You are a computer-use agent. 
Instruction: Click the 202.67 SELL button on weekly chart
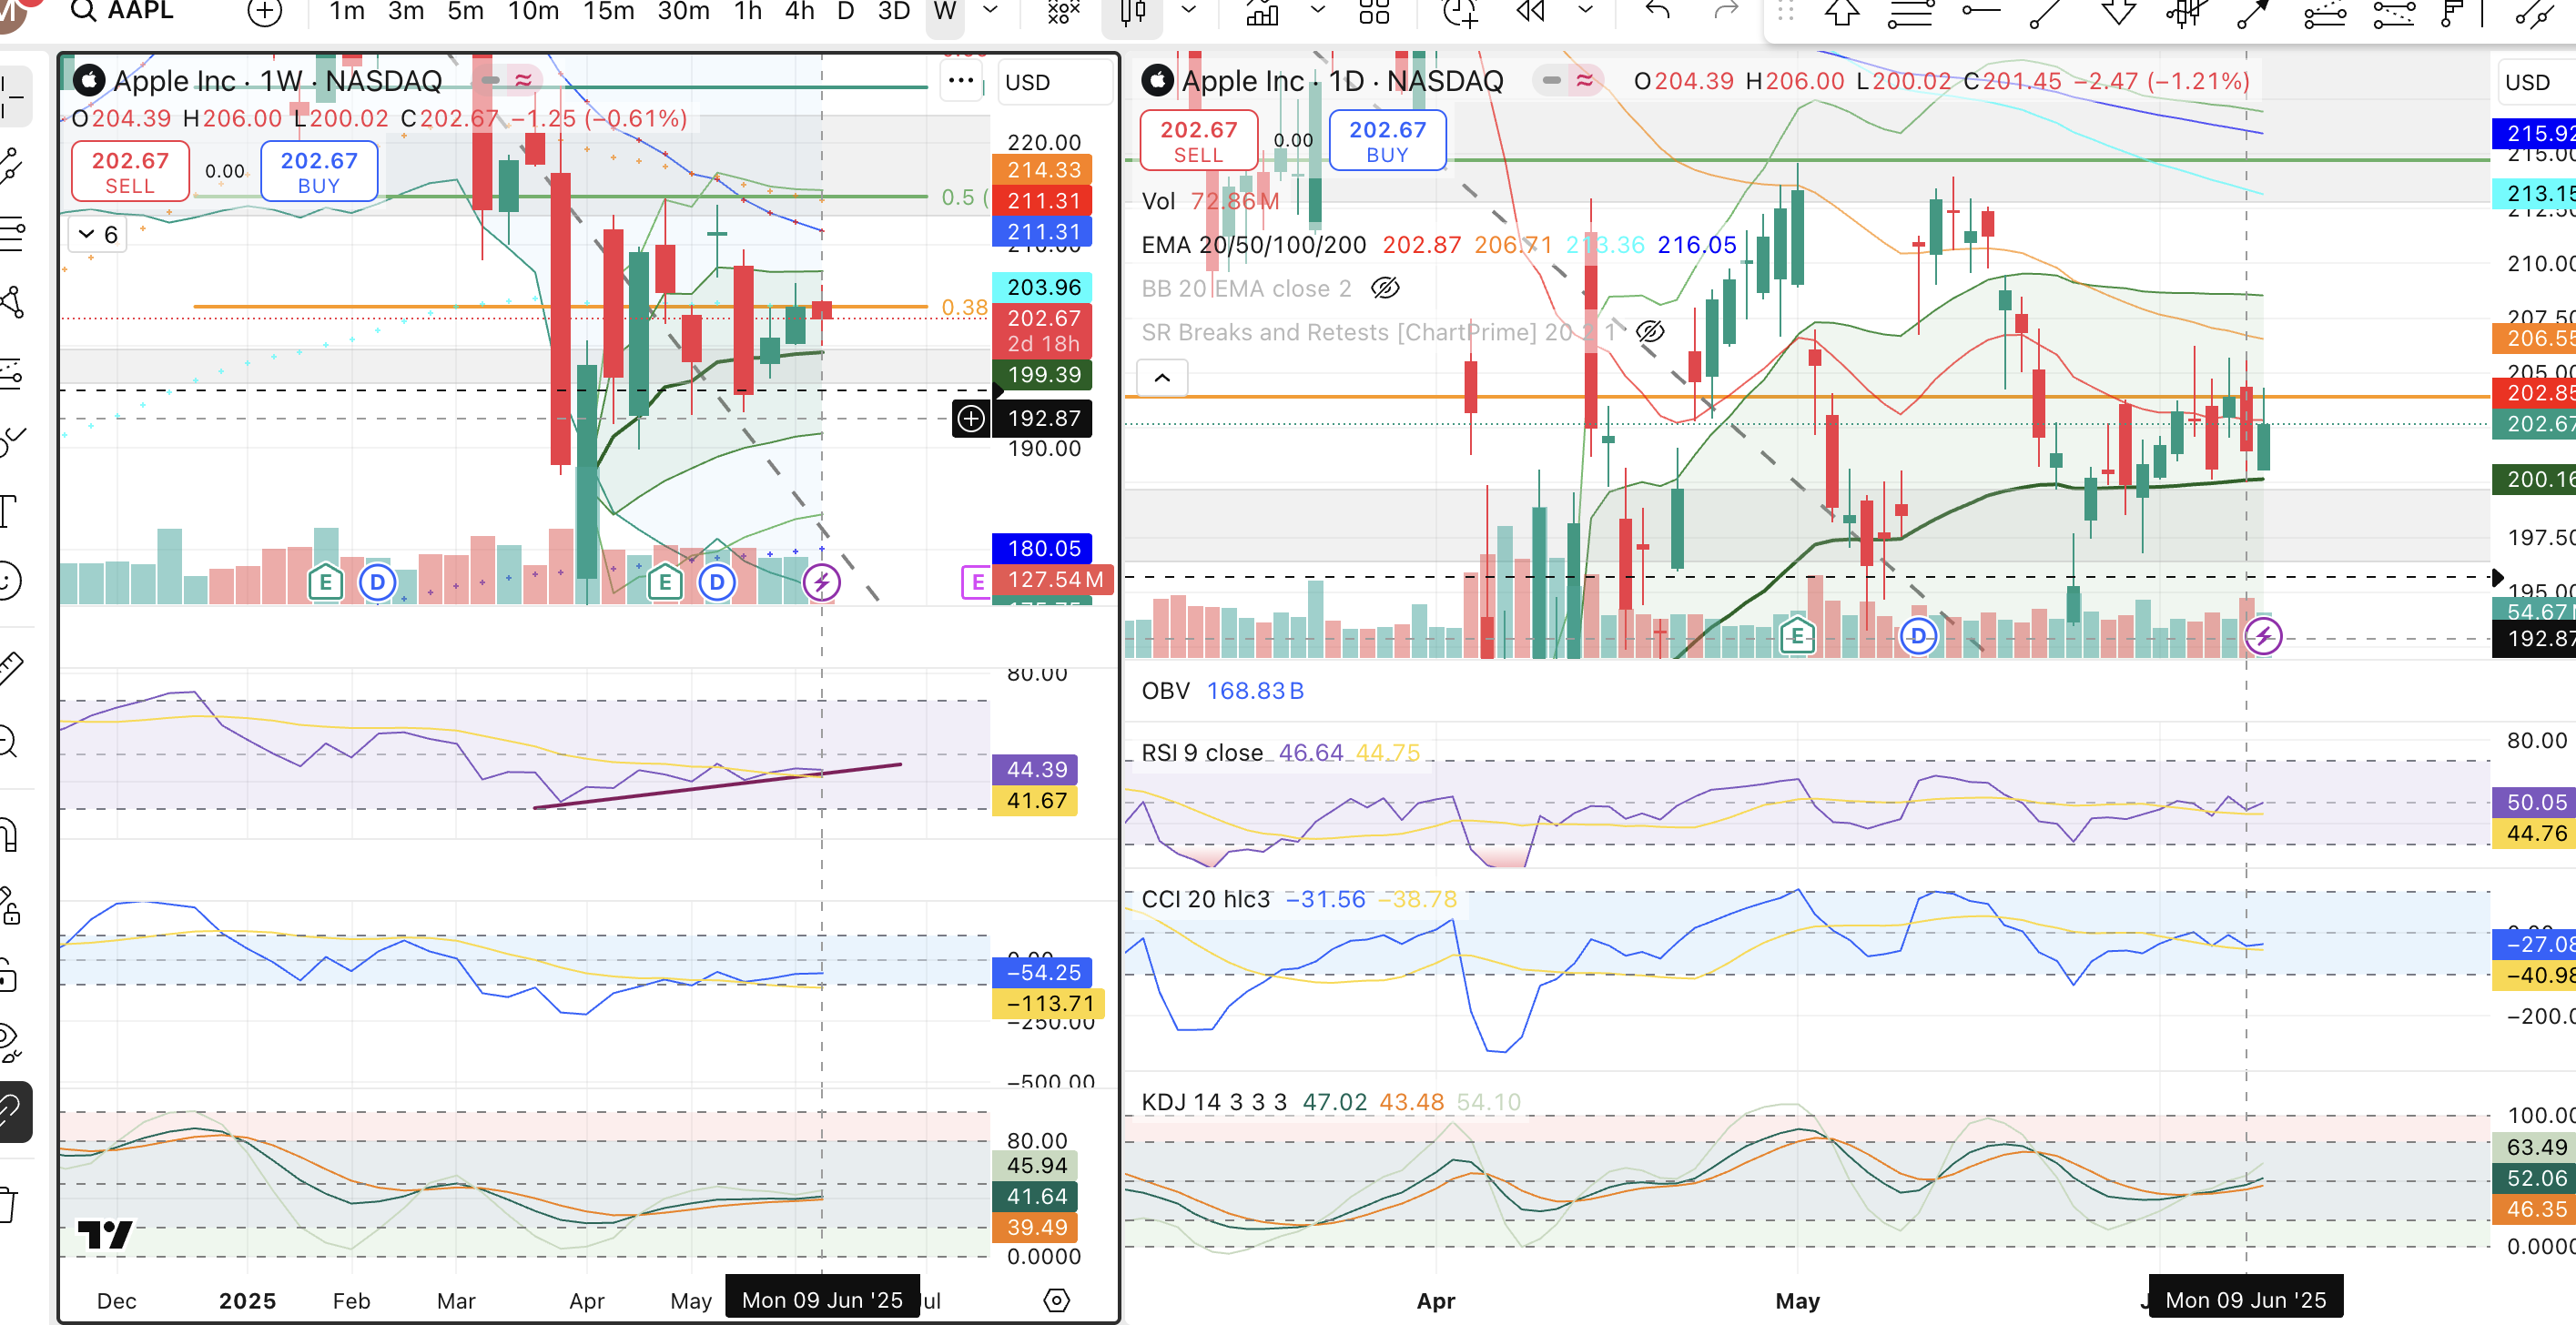click(x=130, y=172)
